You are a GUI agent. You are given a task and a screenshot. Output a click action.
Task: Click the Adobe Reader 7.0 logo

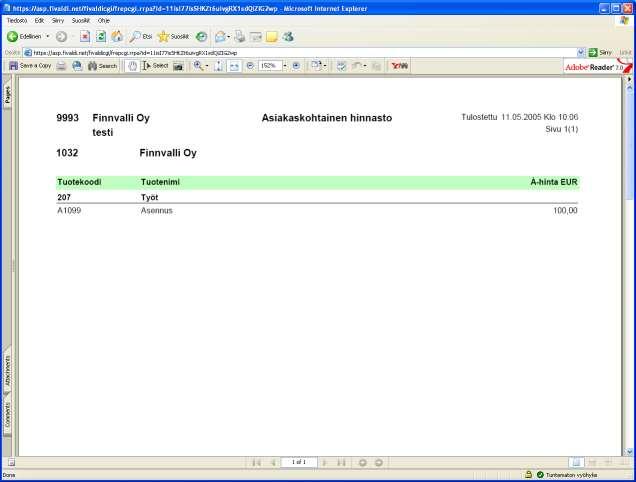tap(597, 67)
